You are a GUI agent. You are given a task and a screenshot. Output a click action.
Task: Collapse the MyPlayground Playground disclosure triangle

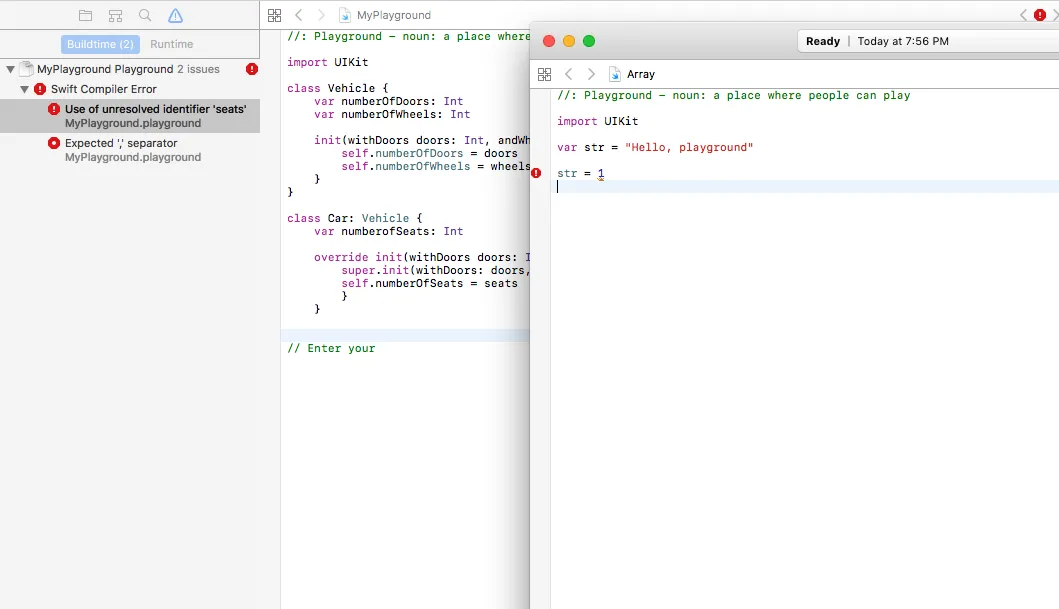click(x=10, y=69)
